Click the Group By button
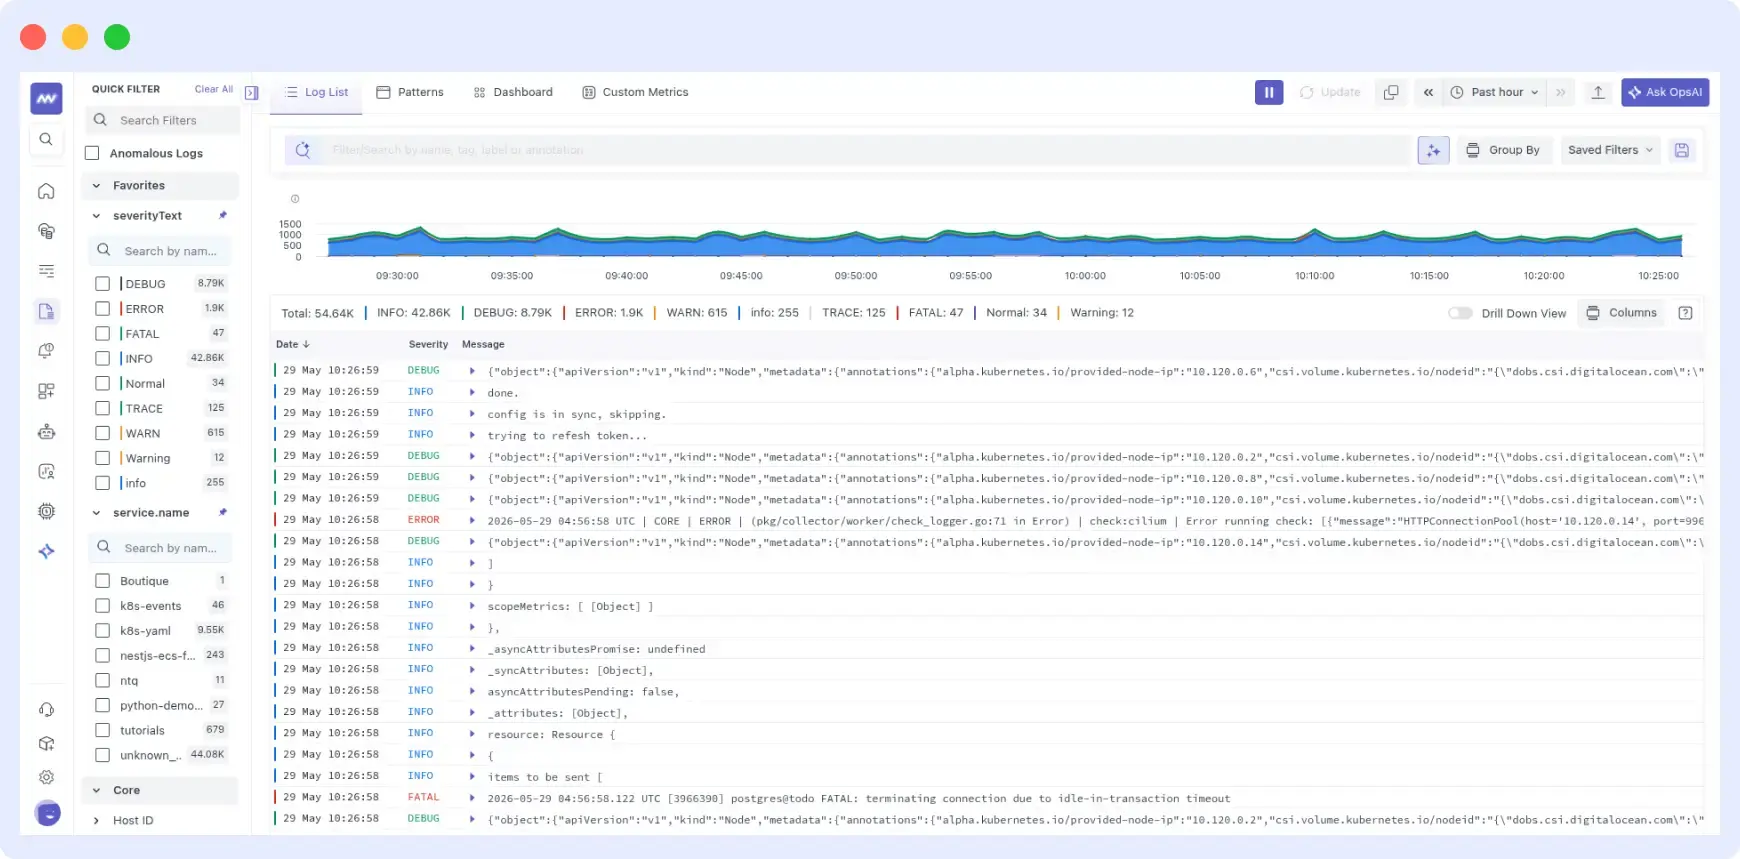This screenshot has width=1740, height=859. 1503,150
